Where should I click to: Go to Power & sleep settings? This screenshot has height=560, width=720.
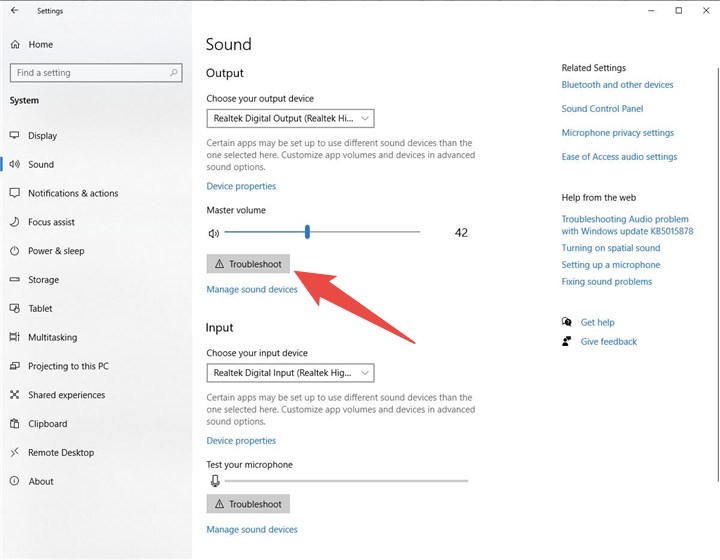pos(56,251)
